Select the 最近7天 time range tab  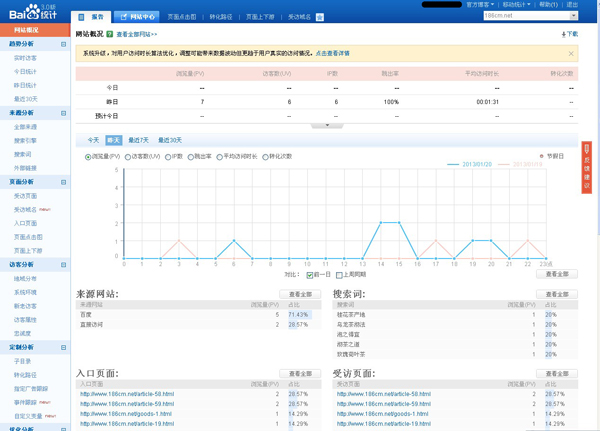138,140
